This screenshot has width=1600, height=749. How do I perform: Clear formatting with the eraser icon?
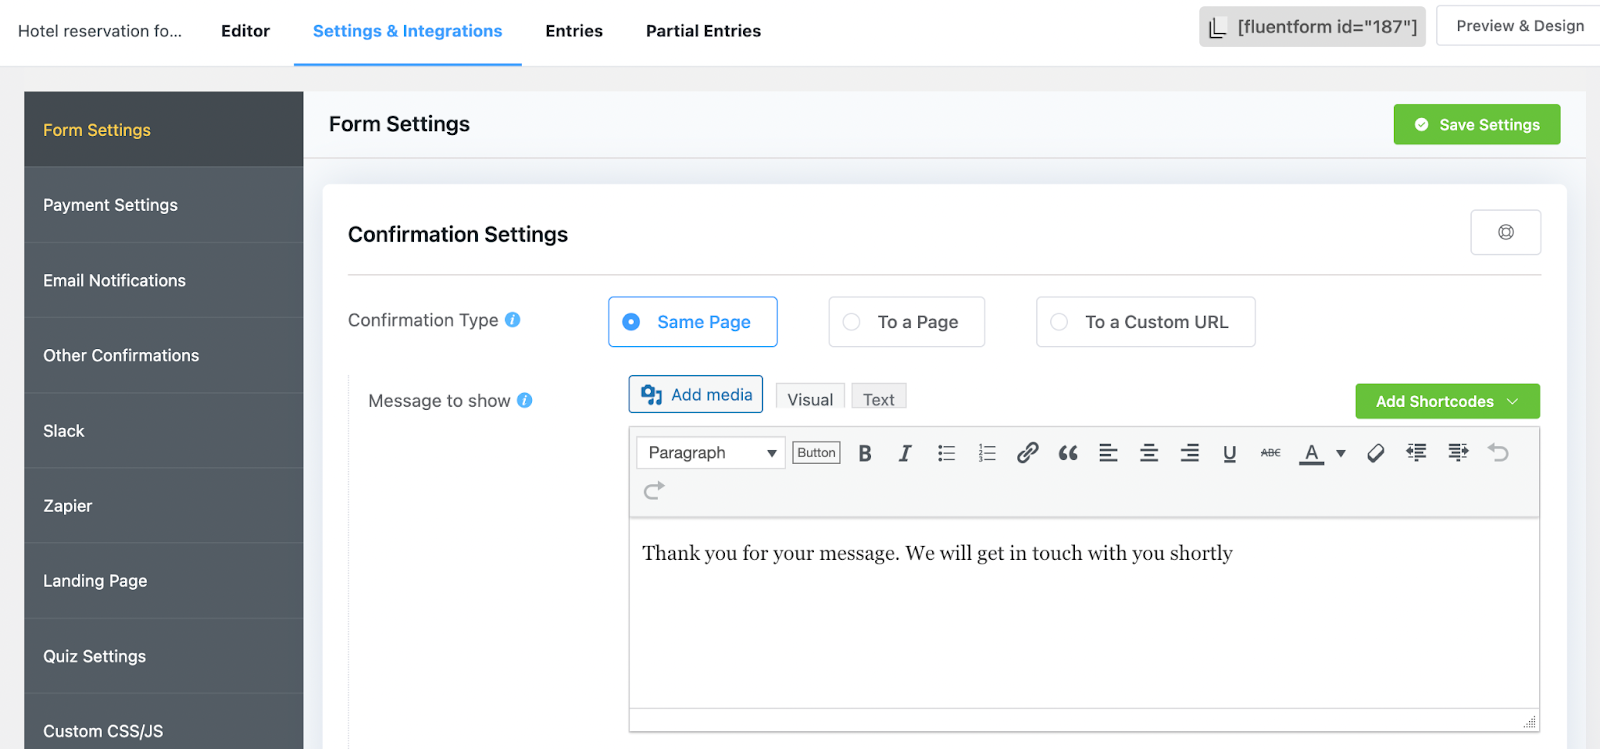pos(1376,453)
